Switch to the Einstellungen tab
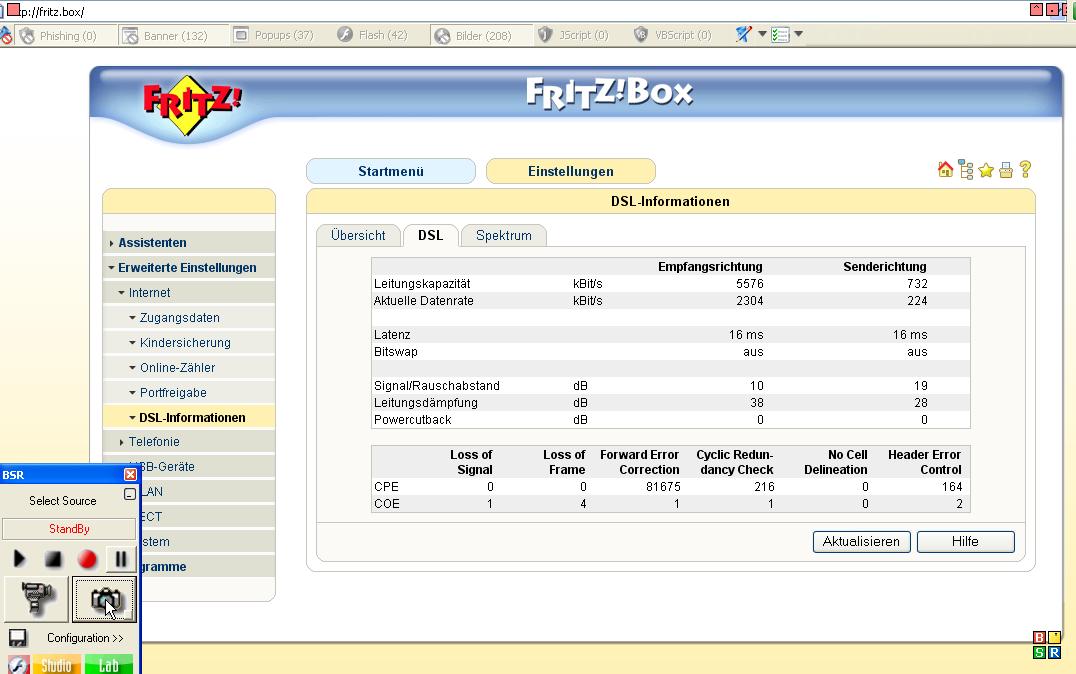 pyautogui.click(x=570, y=171)
